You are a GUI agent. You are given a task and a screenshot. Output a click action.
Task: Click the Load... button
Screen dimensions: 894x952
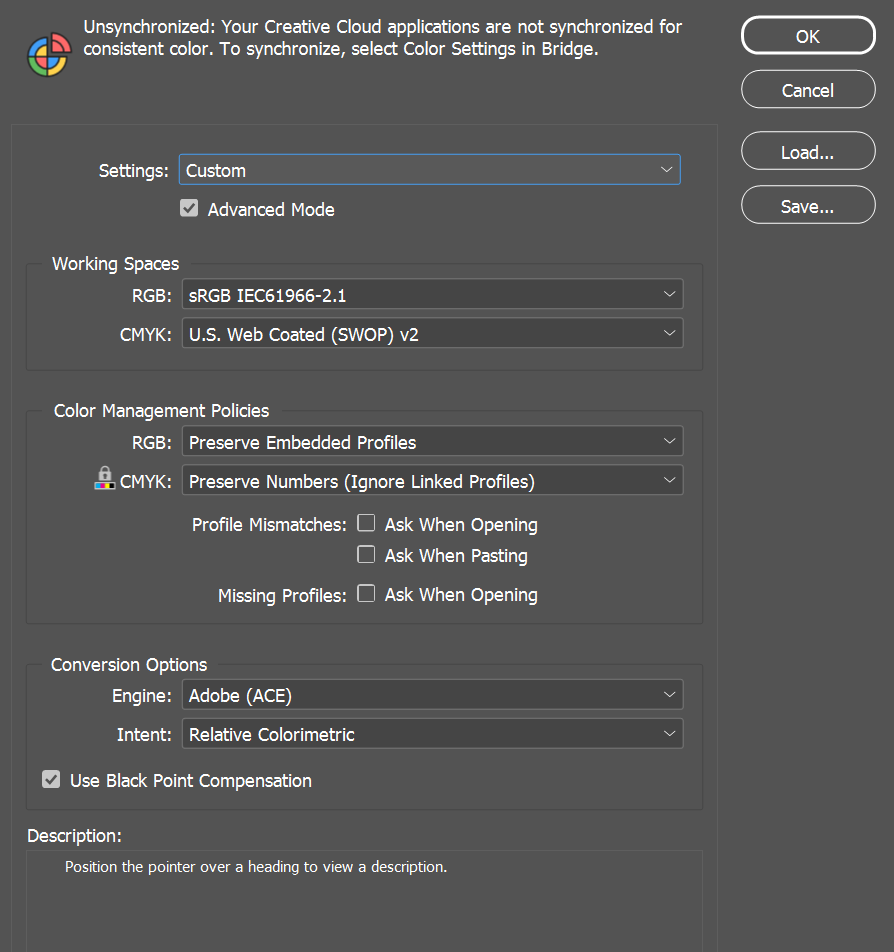pyautogui.click(x=808, y=151)
